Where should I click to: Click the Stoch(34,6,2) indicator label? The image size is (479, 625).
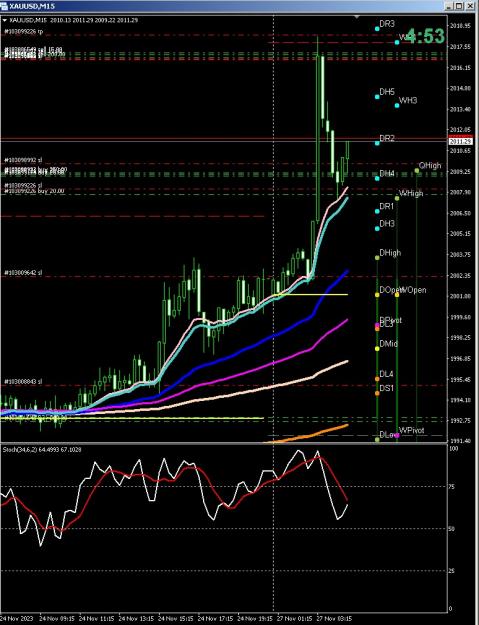coord(42,450)
